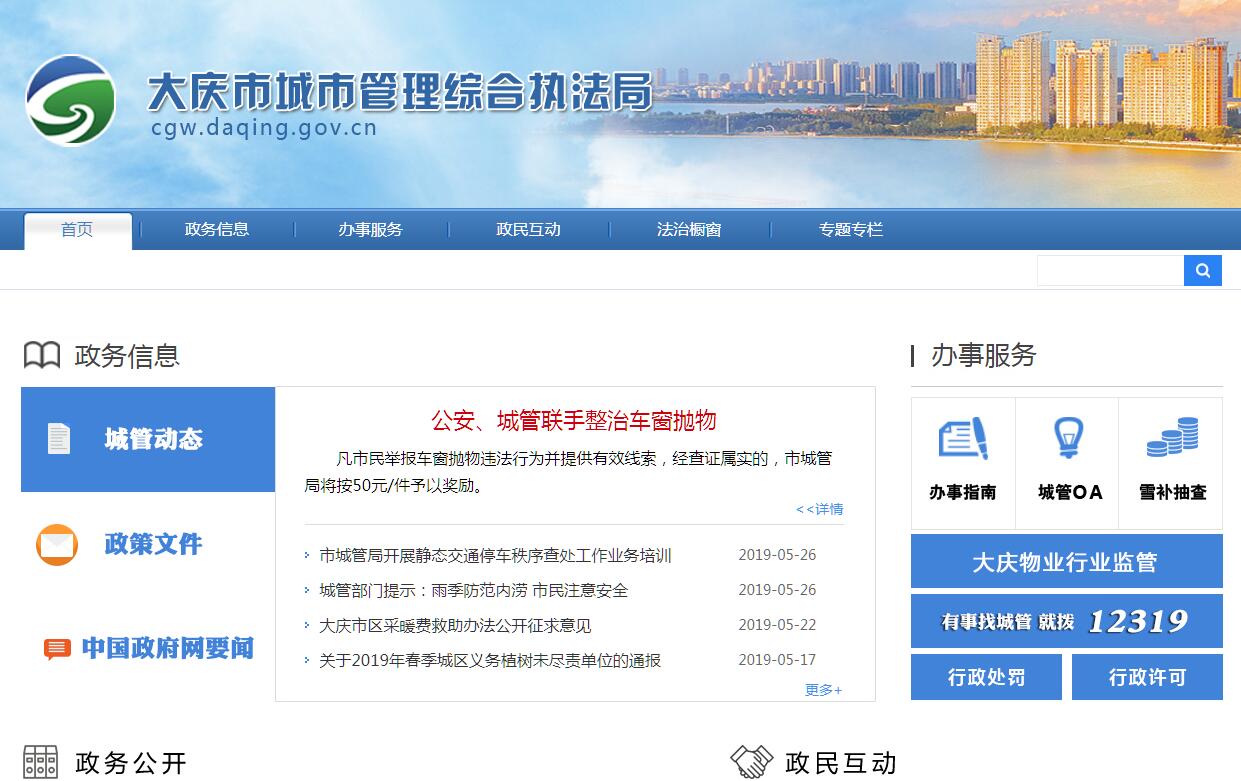Open the 专题专栏 navigation item
1241x781 pixels.
point(851,230)
